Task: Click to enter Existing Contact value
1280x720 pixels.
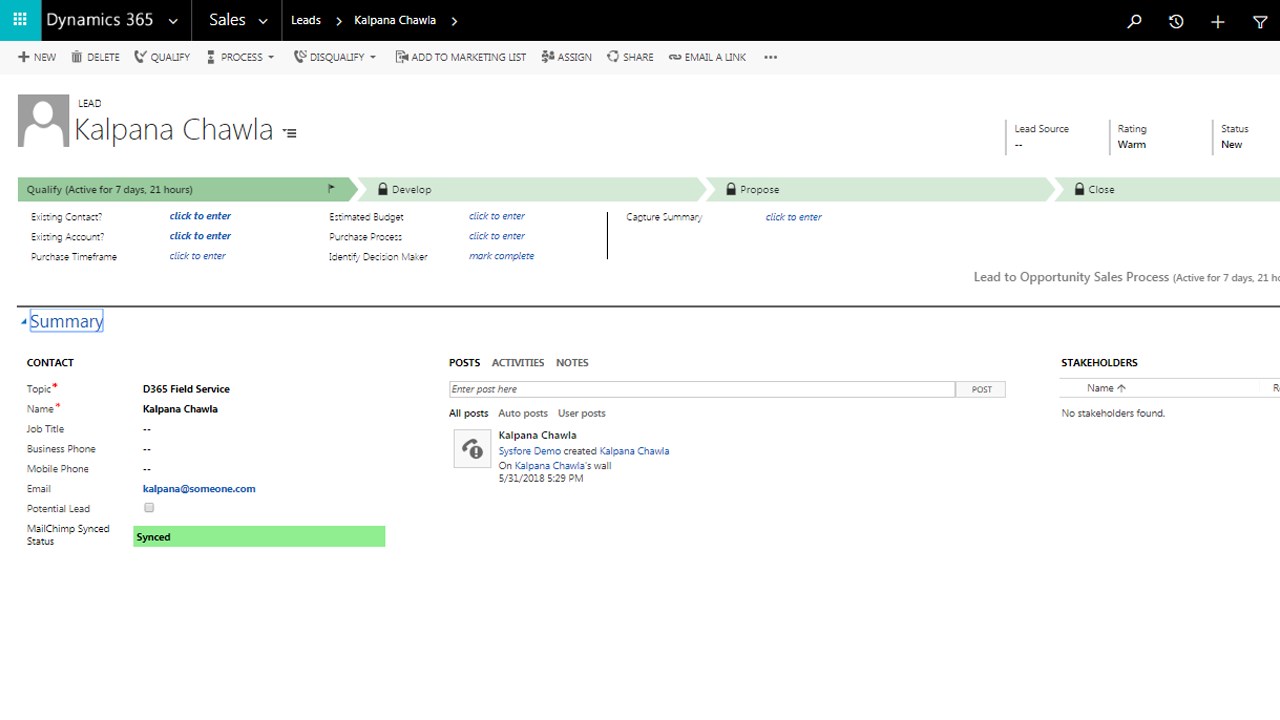Action: (200, 216)
